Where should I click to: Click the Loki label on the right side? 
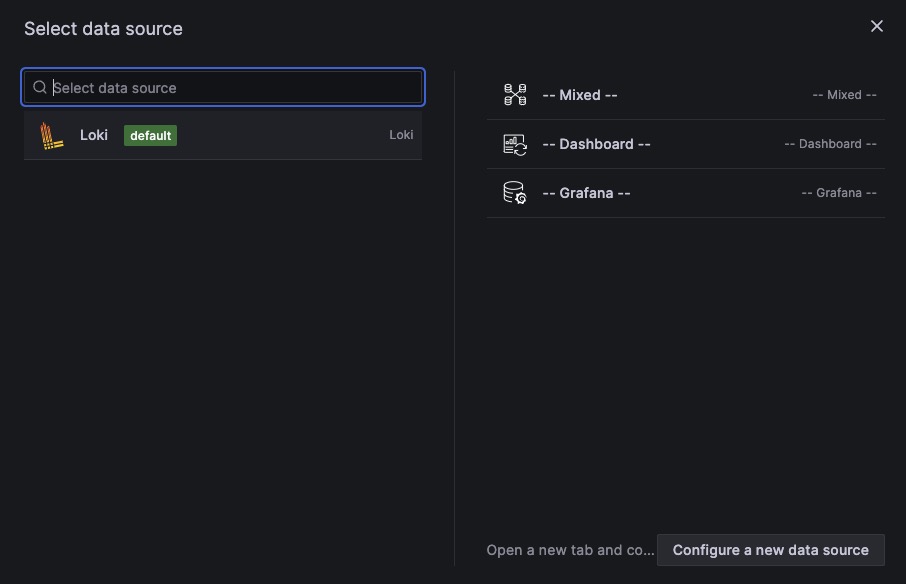401,134
